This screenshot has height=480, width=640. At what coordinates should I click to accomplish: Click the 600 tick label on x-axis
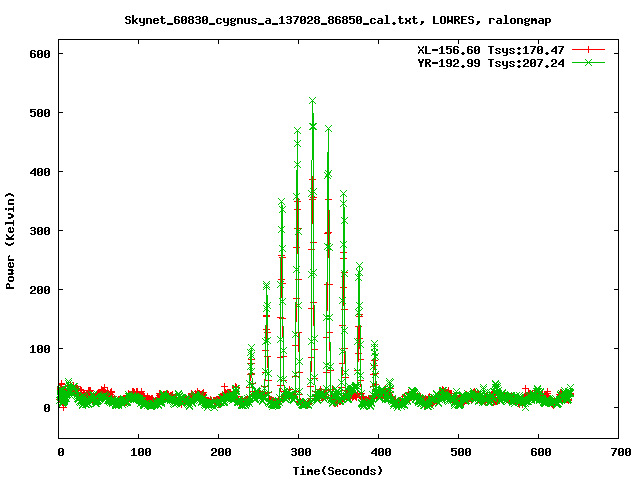(541, 452)
